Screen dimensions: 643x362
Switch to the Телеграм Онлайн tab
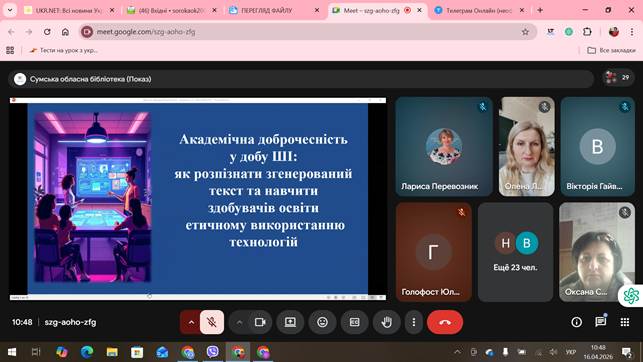click(x=479, y=11)
